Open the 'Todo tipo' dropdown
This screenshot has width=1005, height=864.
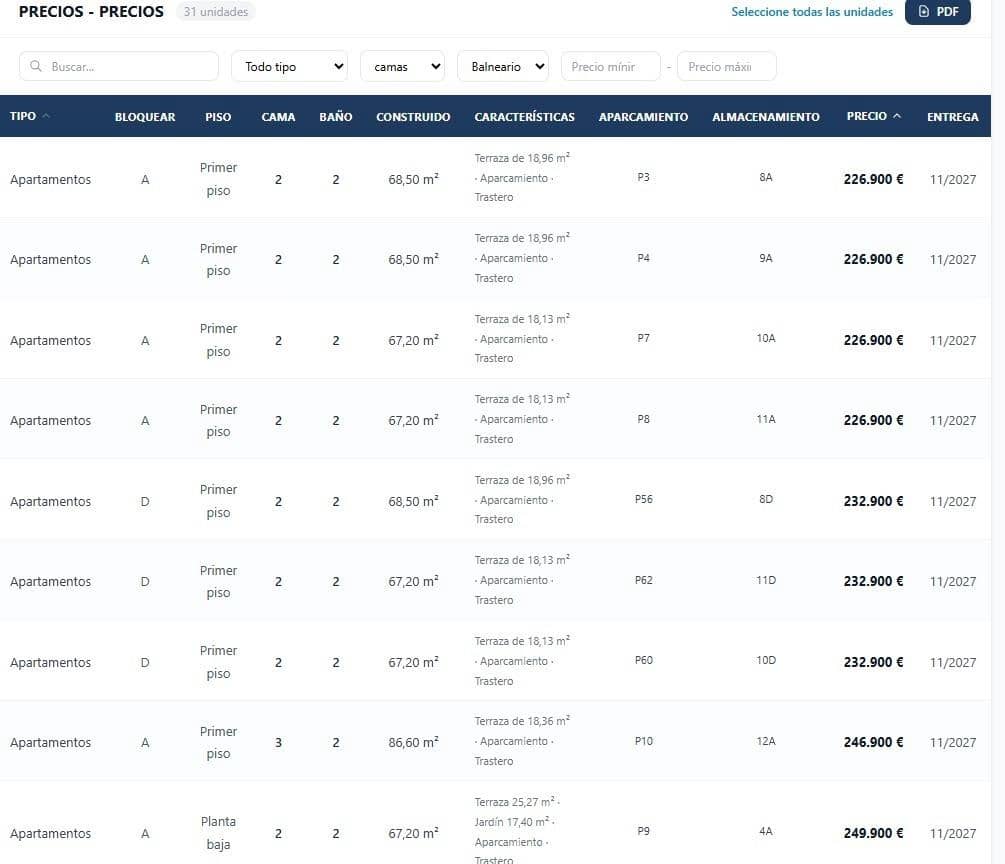point(289,66)
